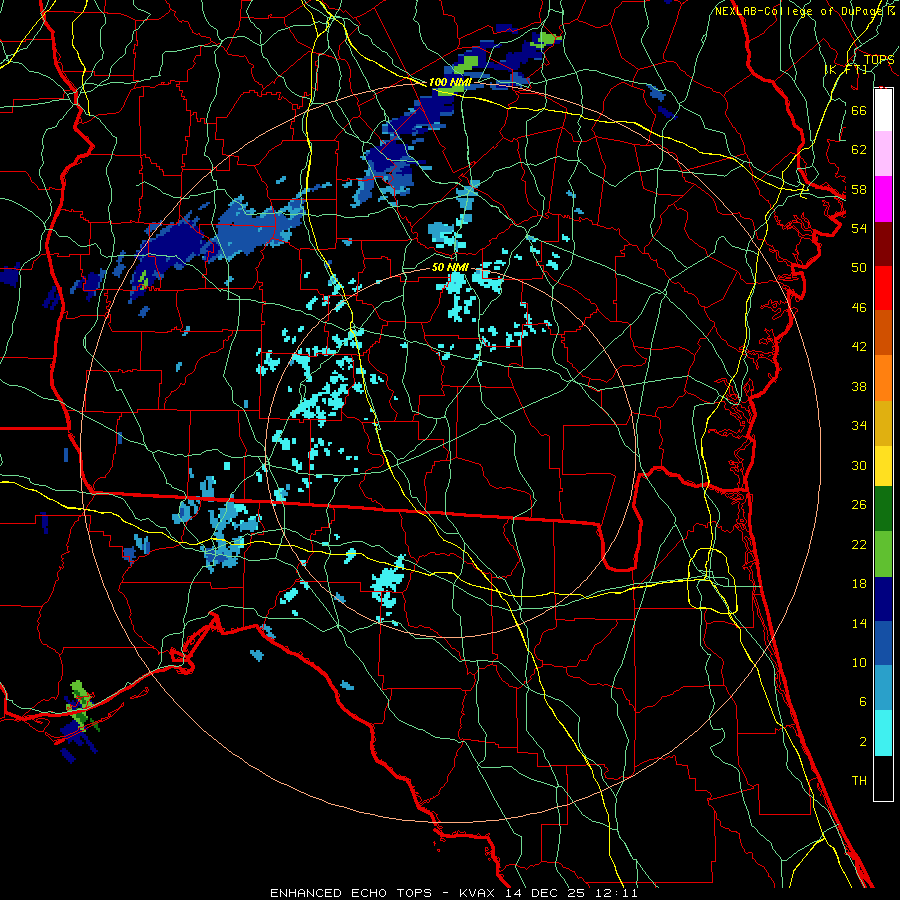Viewport: 900px width, 900px height.
Task: Click the 50 NMI range ring label
Action: coord(451,268)
